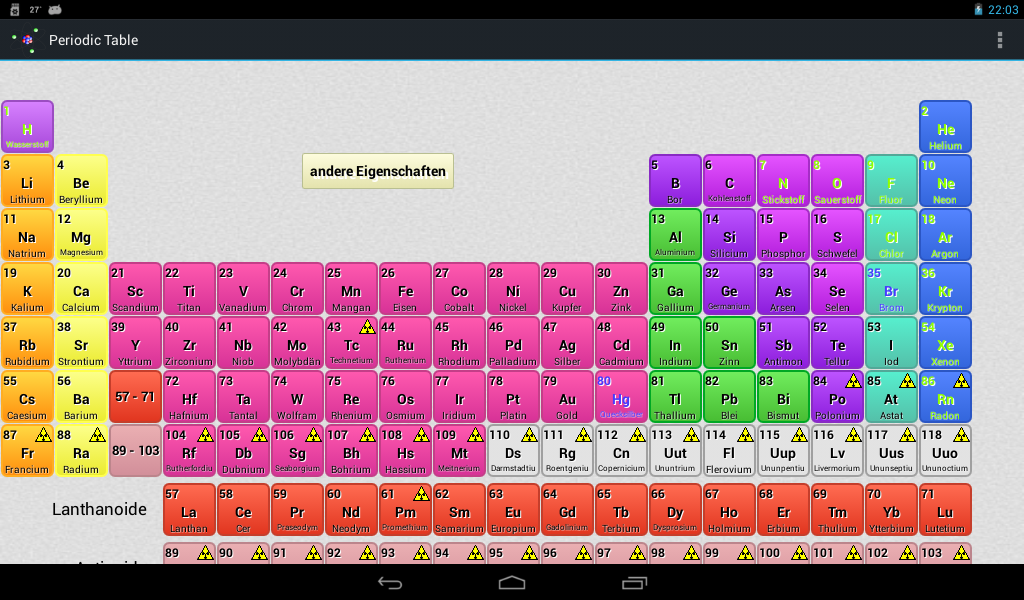
Task: Tap the Lutetium (Lu) element tile
Action: 945,510
